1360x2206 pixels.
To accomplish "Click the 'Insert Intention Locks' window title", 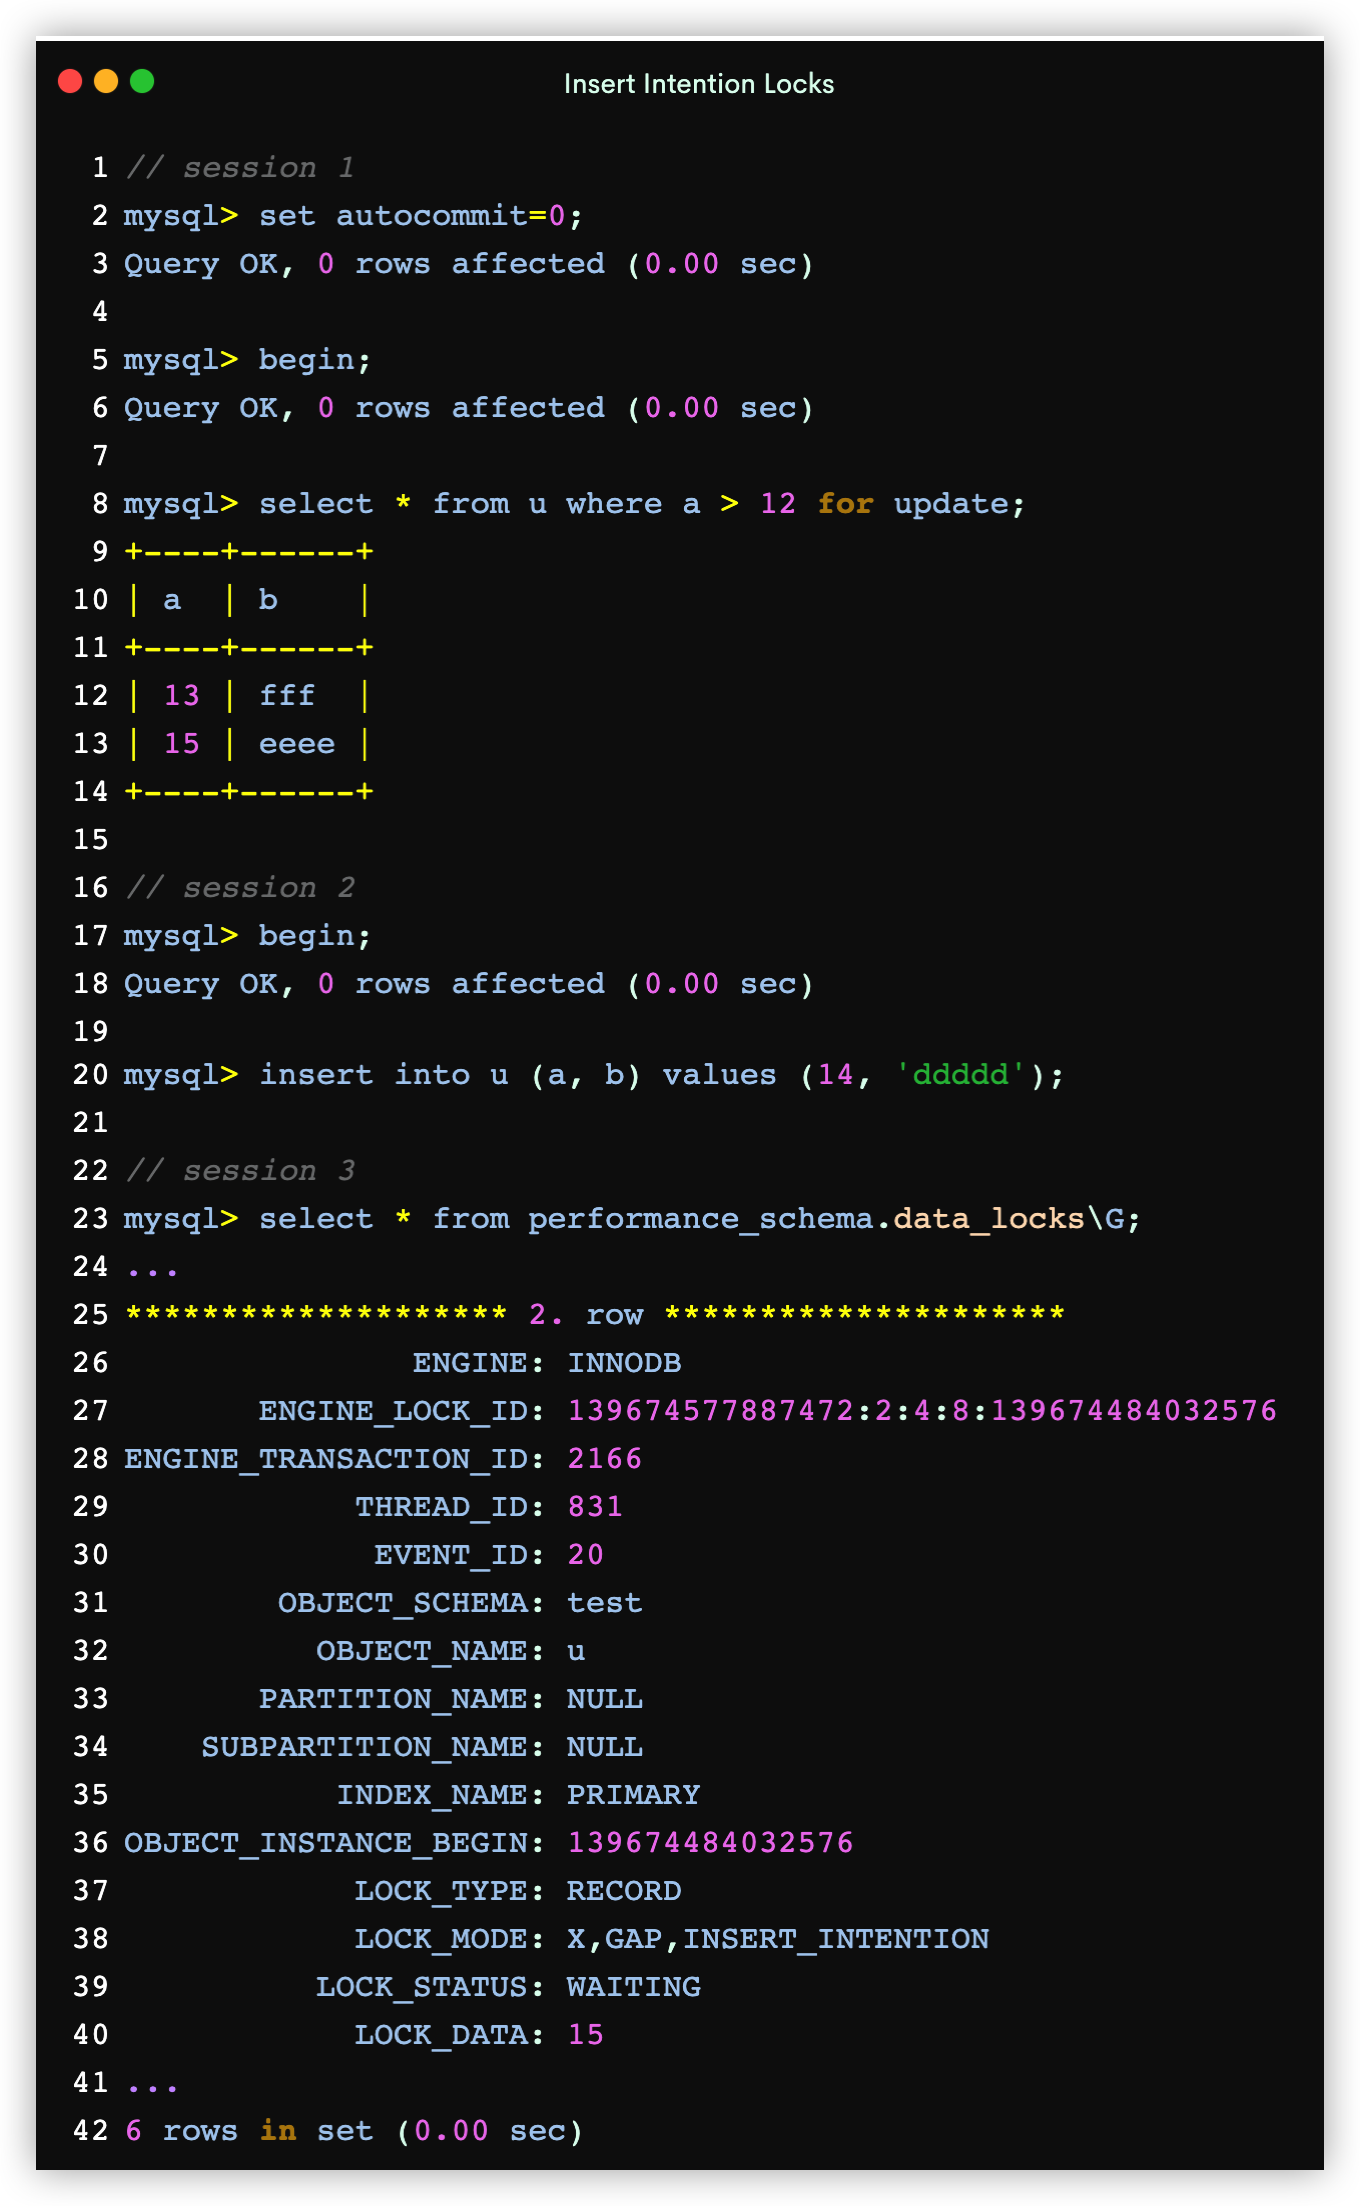I will (x=699, y=84).
